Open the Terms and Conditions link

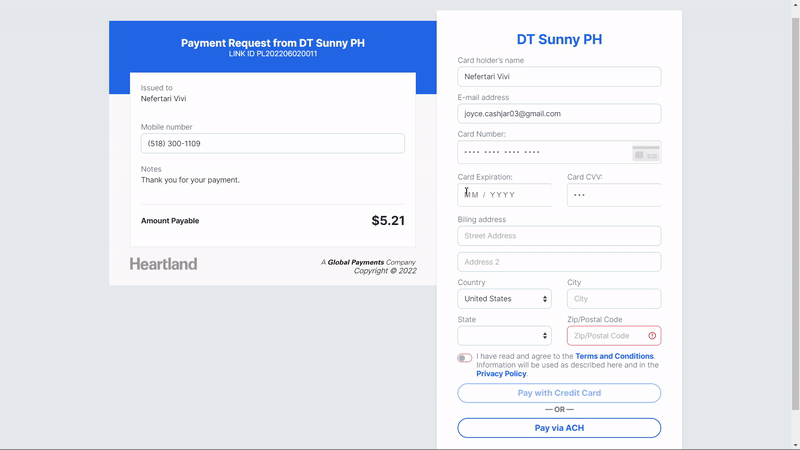pos(614,356)
